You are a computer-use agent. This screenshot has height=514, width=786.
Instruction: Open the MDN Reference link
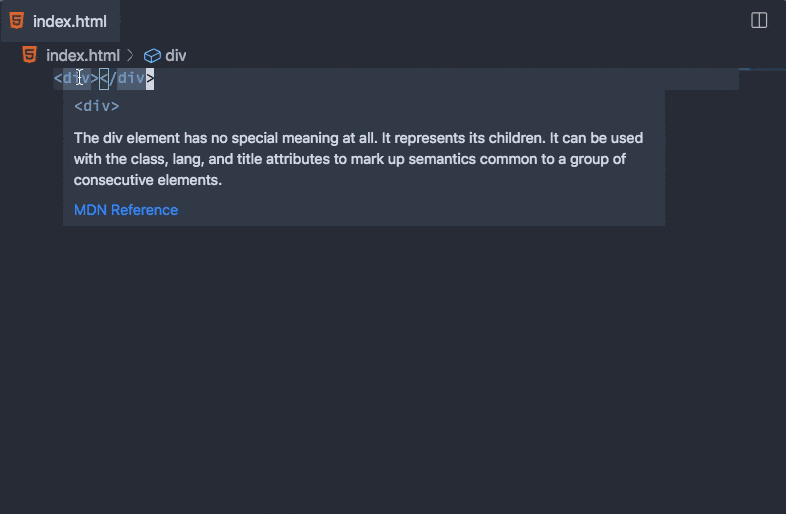[126, 210]
